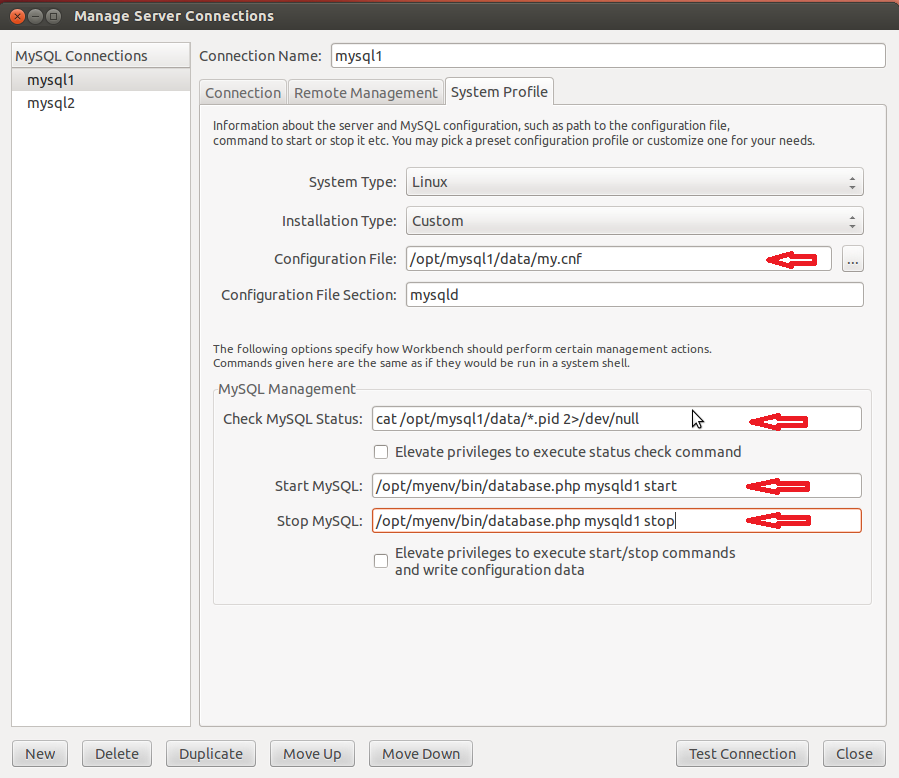Duplicate the selected connection
The width and height of the screenshot is (899, 778).
(211, 754)
